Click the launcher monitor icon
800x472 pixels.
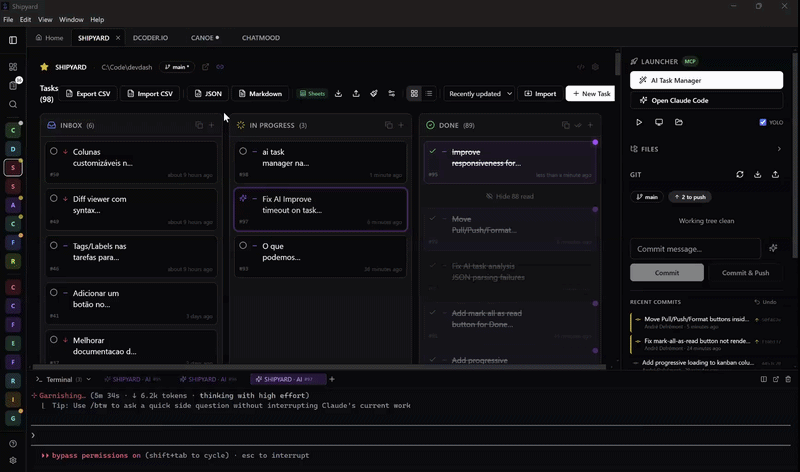(659, 122)
